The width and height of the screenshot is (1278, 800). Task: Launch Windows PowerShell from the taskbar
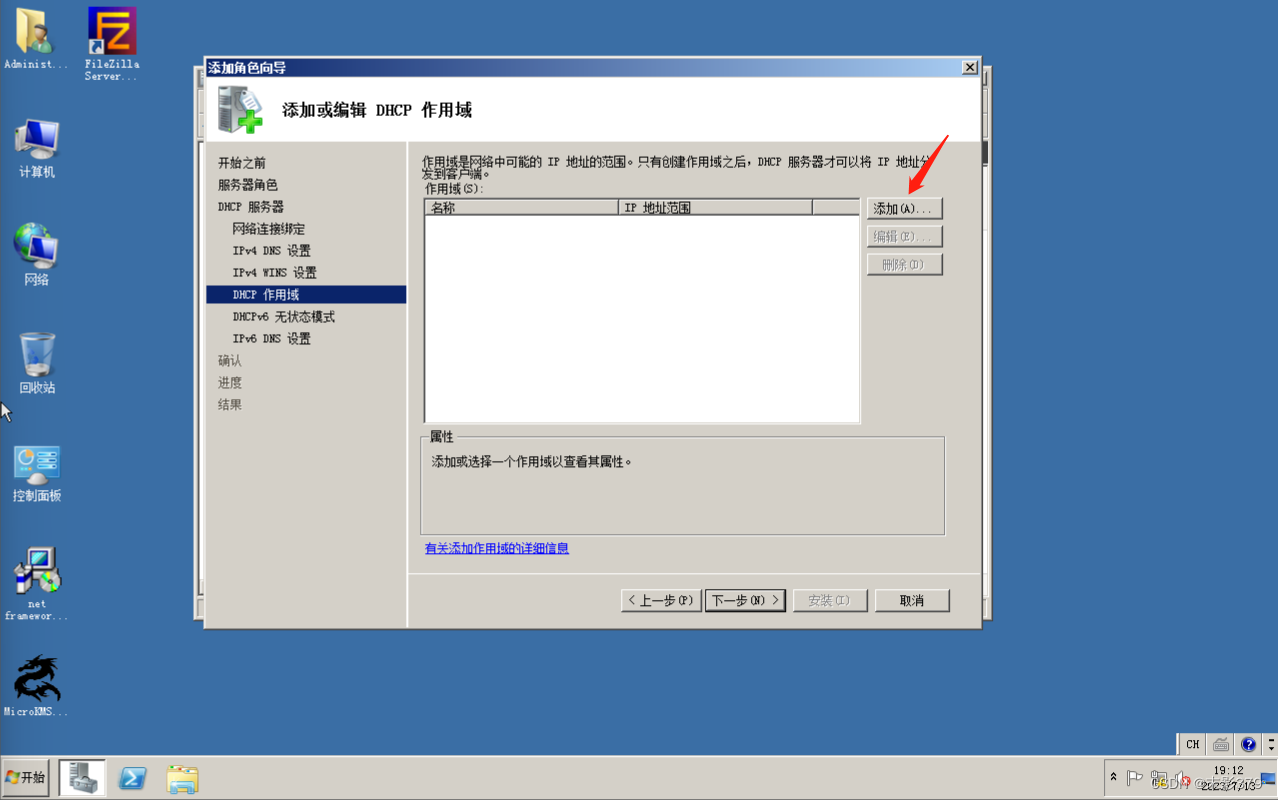click(x=131, y=778)
